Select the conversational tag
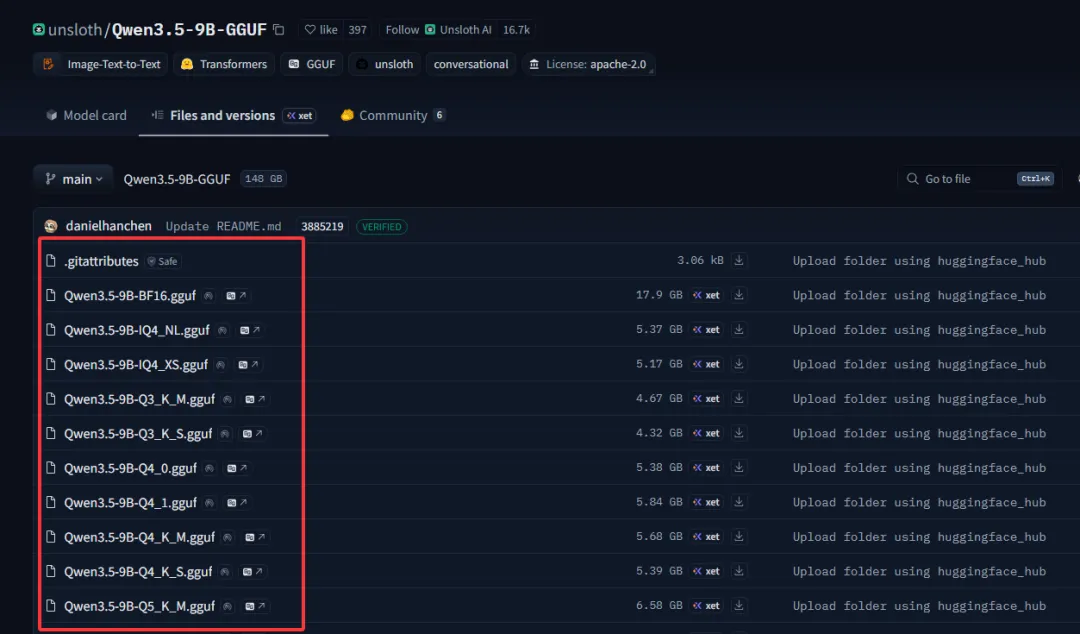 tap(471, 64)
